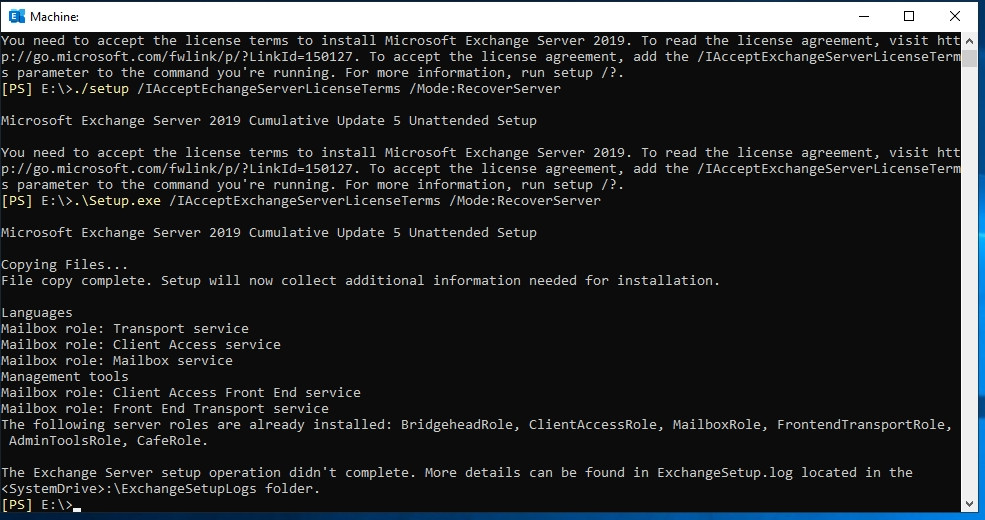Click the 'Mailbox role: Transport service' line
This screenshot has width=985, height=520.
125,328
